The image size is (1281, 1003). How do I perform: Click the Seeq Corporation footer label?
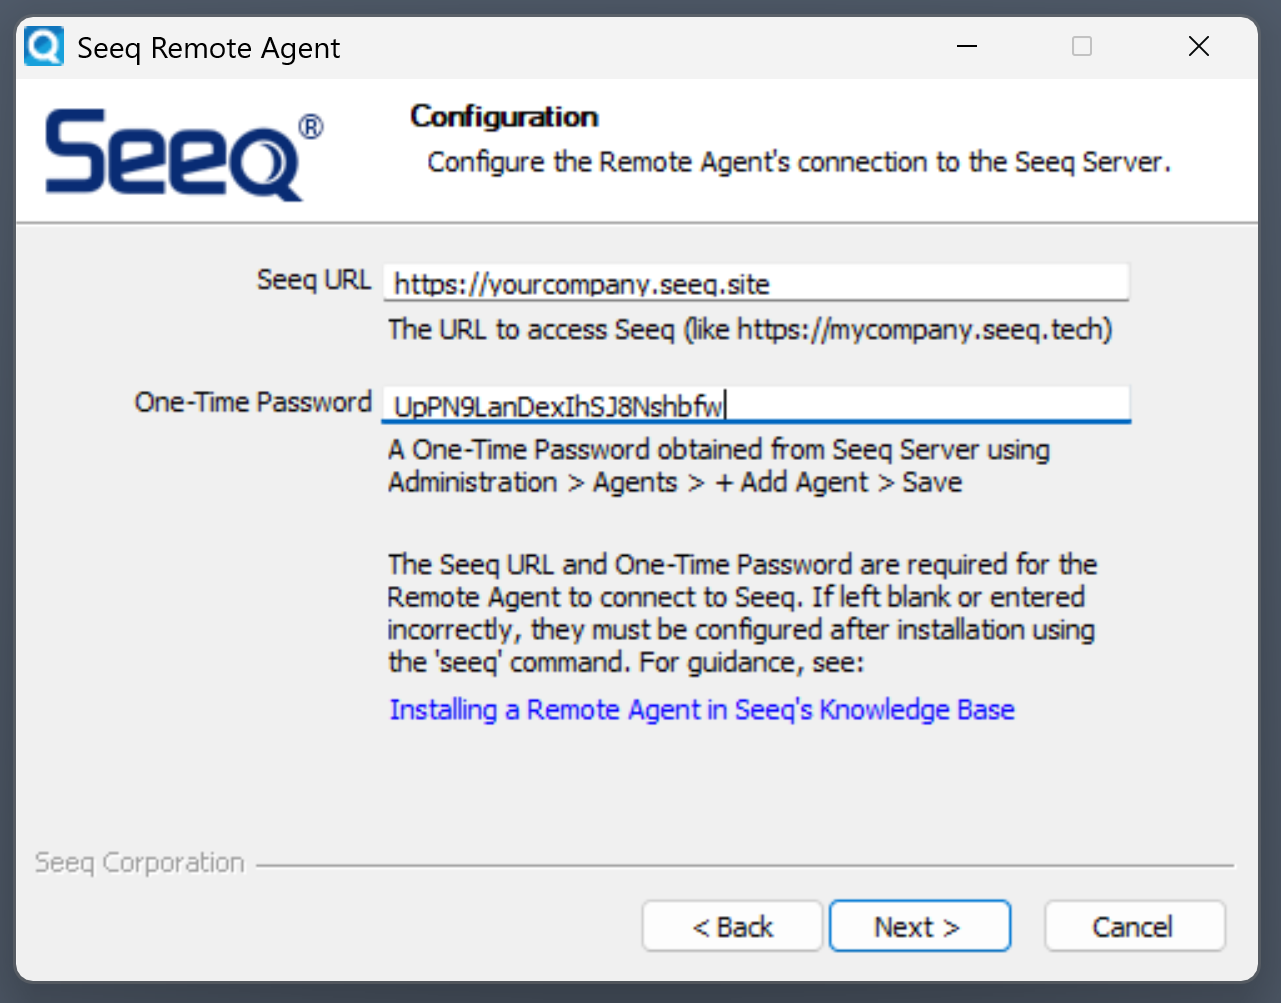tap(140, 863)
